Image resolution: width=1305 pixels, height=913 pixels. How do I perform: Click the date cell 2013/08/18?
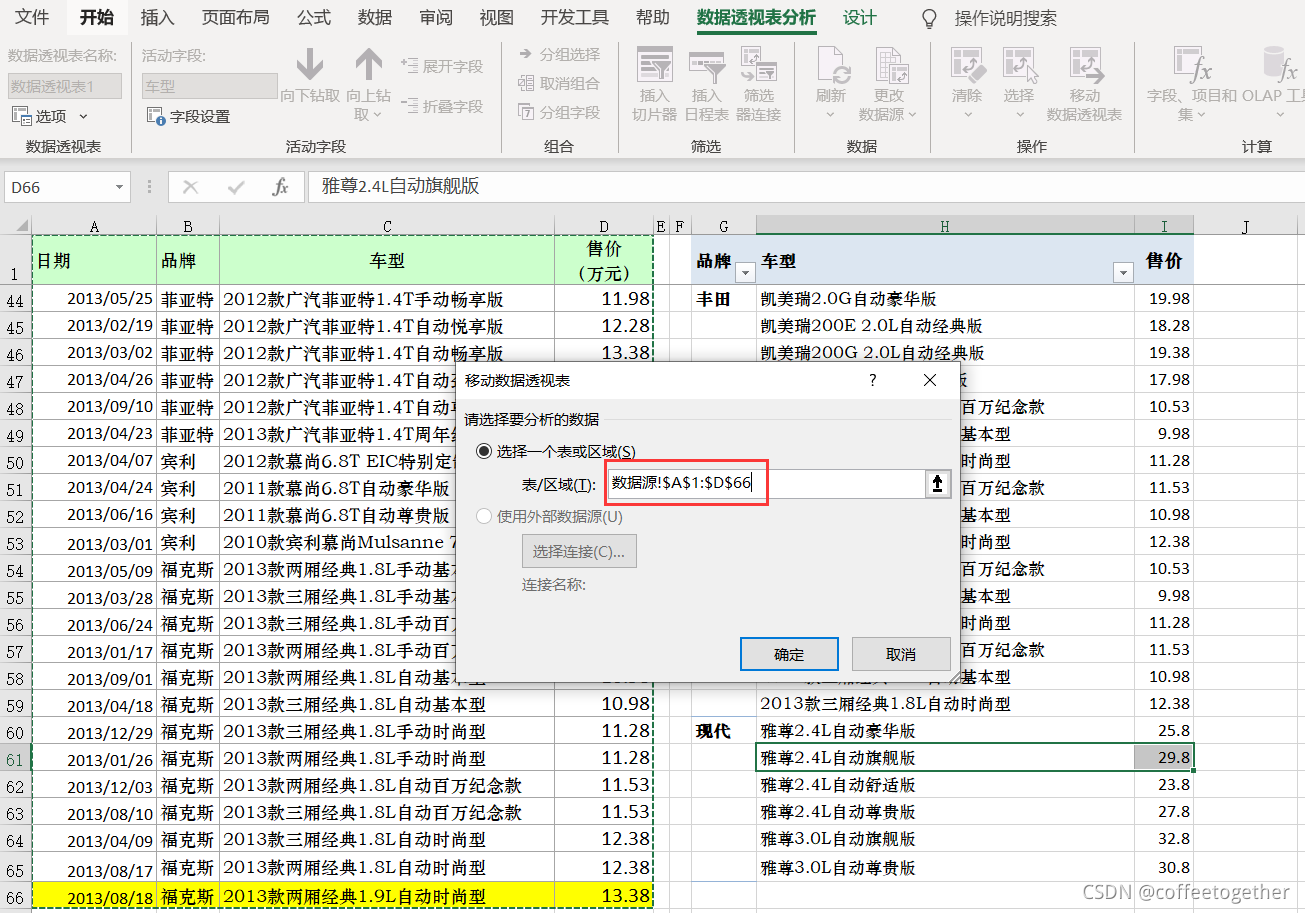pyautogui.click(x=94, y=898)
